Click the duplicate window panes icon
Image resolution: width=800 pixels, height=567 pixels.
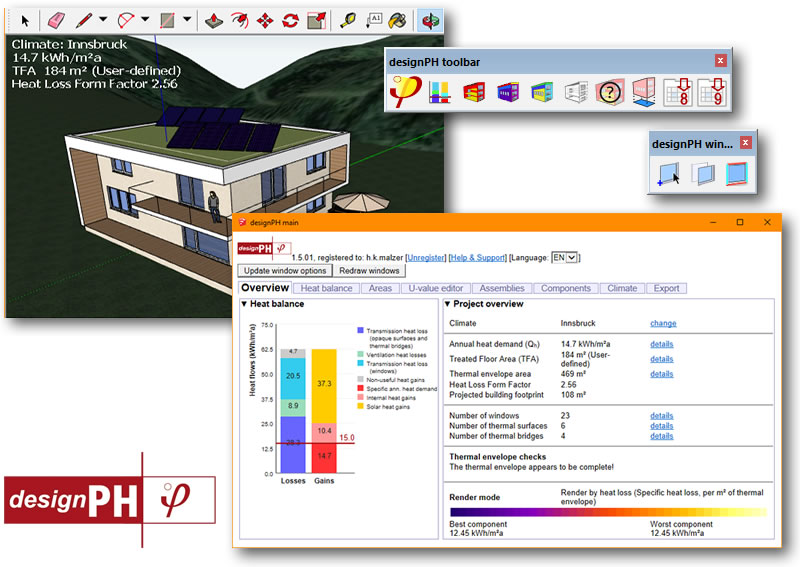point(703,174)
